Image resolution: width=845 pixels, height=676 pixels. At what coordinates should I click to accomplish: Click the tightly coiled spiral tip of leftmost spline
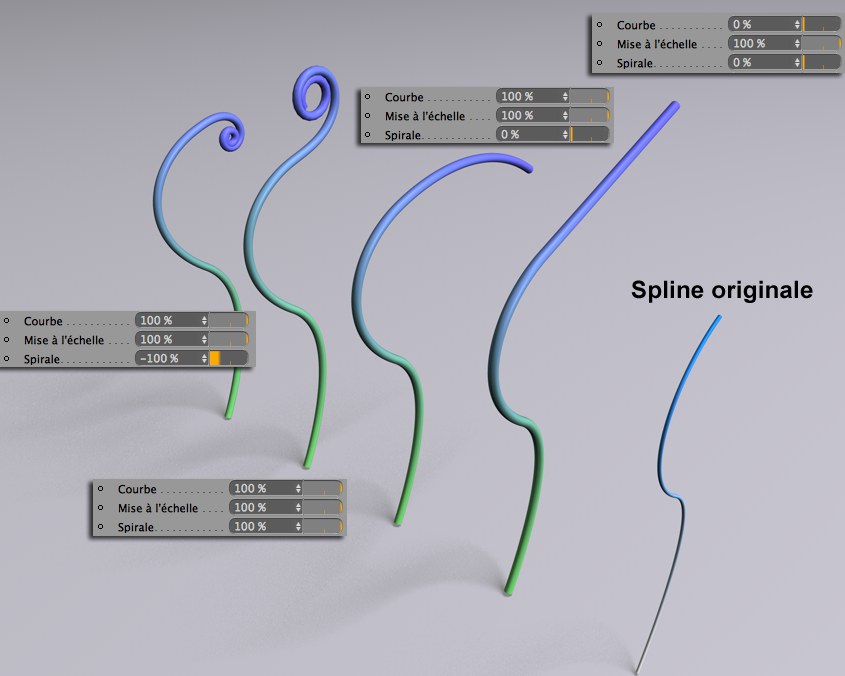click(x=231, y=134)
